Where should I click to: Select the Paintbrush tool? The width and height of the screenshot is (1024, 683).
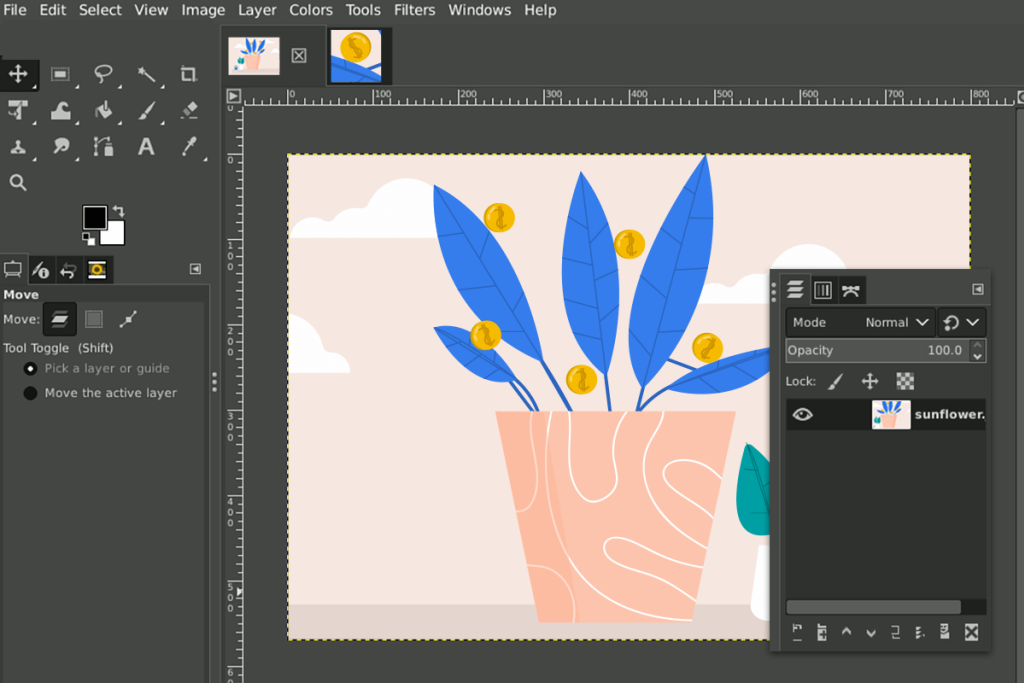click(x=146, y=110)
